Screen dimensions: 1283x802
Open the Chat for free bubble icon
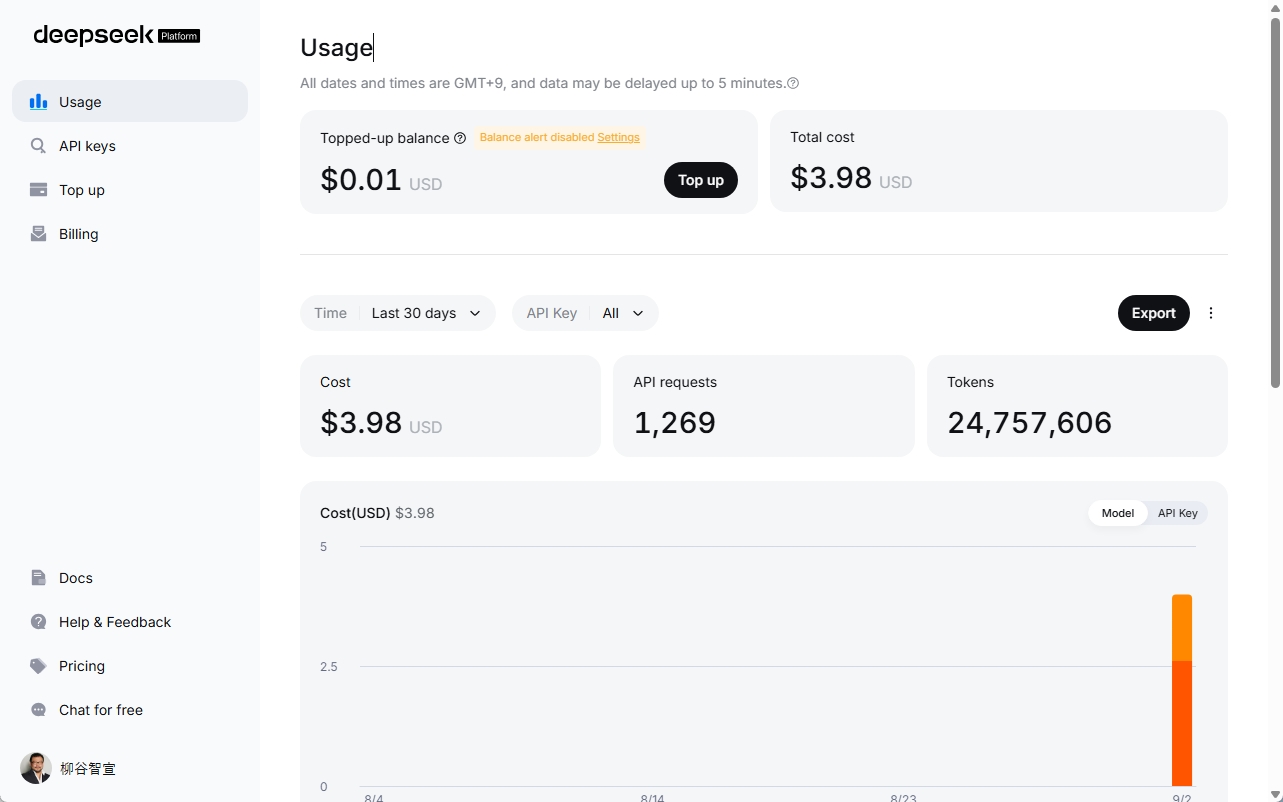tap(38, 709)
